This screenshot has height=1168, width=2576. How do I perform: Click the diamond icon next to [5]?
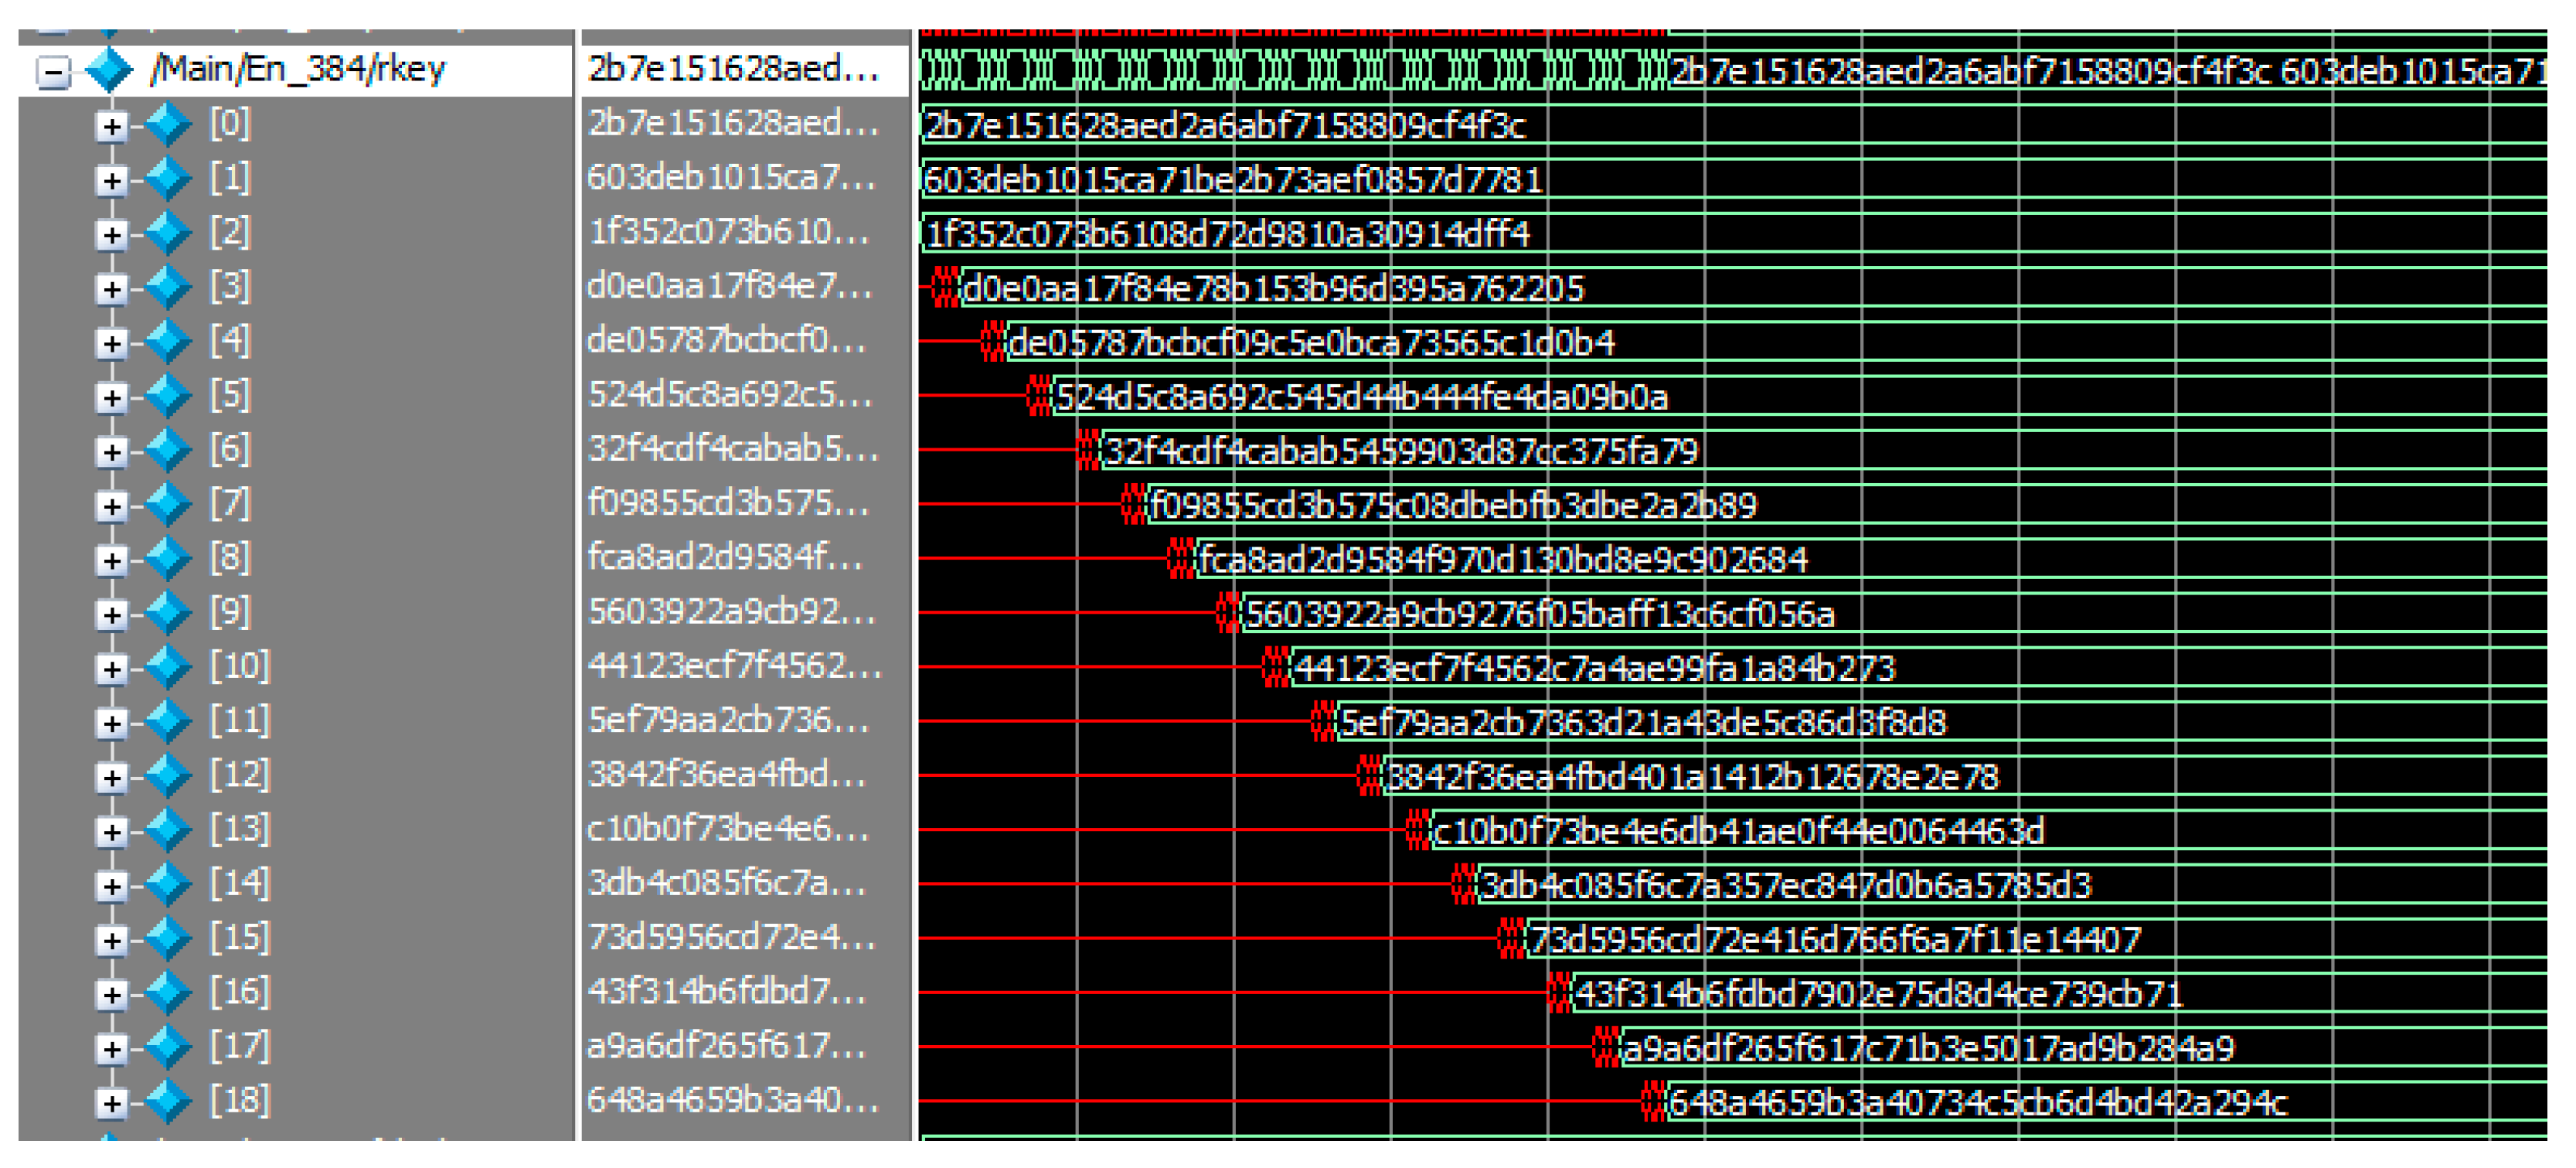(x=168, y=395)
